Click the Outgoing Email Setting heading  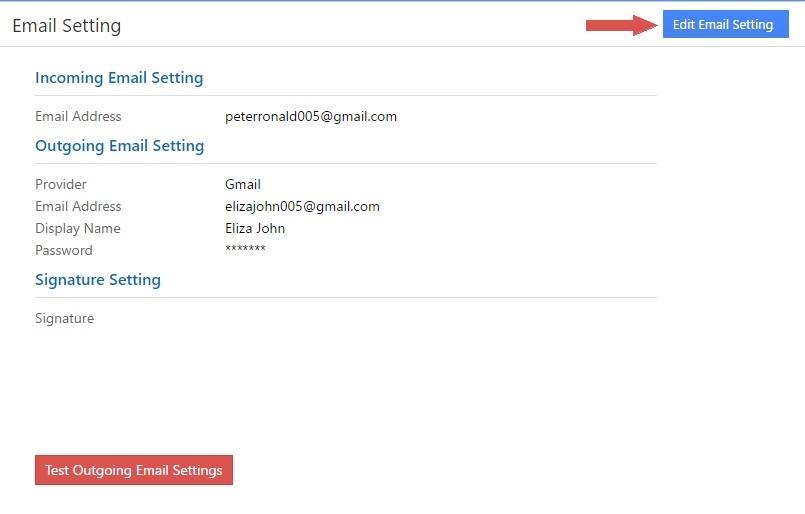coord(119,146)
